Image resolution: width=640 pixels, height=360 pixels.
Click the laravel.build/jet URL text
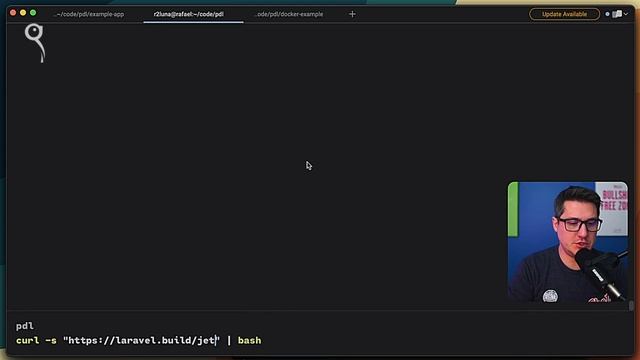click(x=142, y=340)
